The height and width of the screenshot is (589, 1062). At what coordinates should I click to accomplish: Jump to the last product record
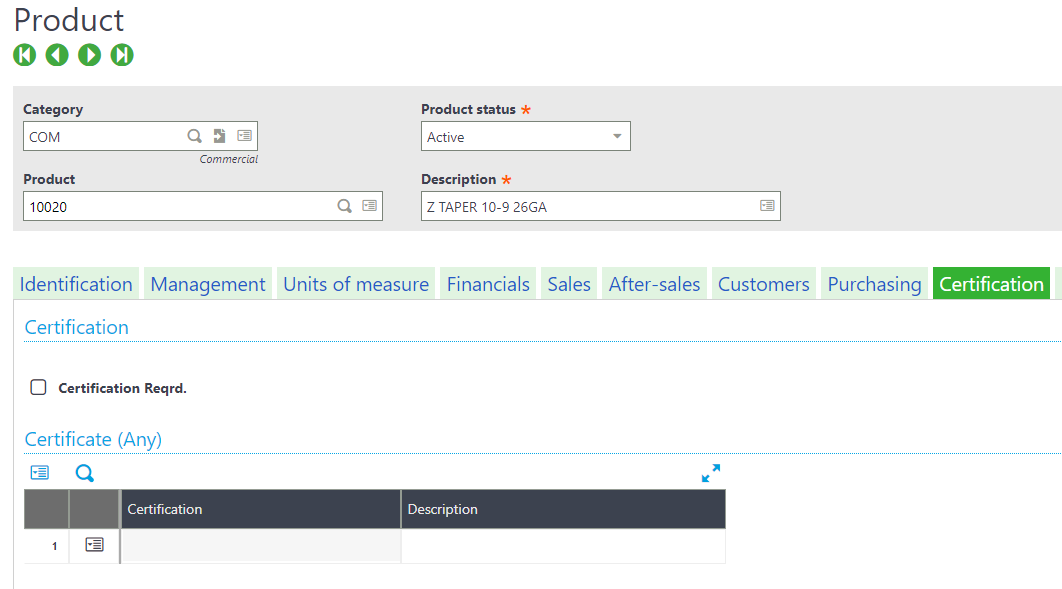coord(122,55)
